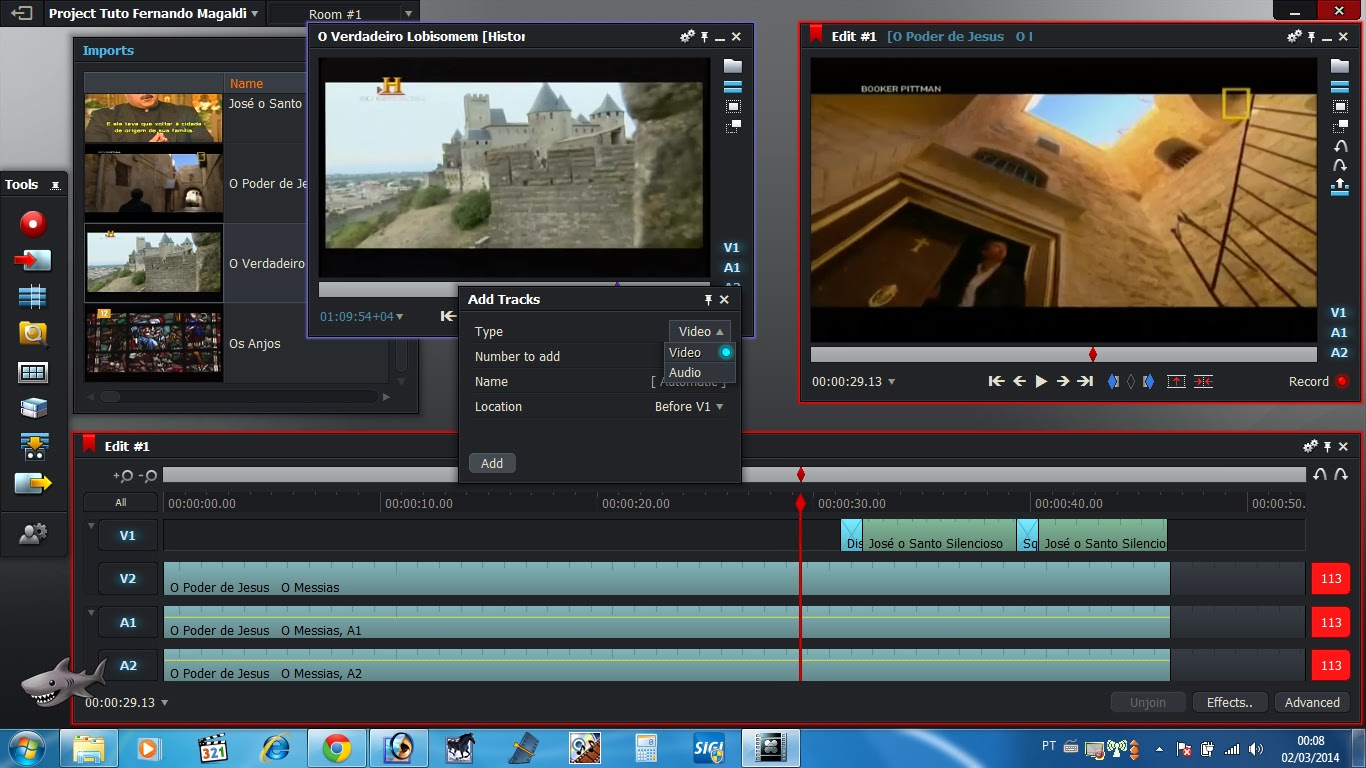Click the red Record tool in Tools panel
Image resolution: width=1366 pixels, height=768 pixels.
click(x=33, y=223)
